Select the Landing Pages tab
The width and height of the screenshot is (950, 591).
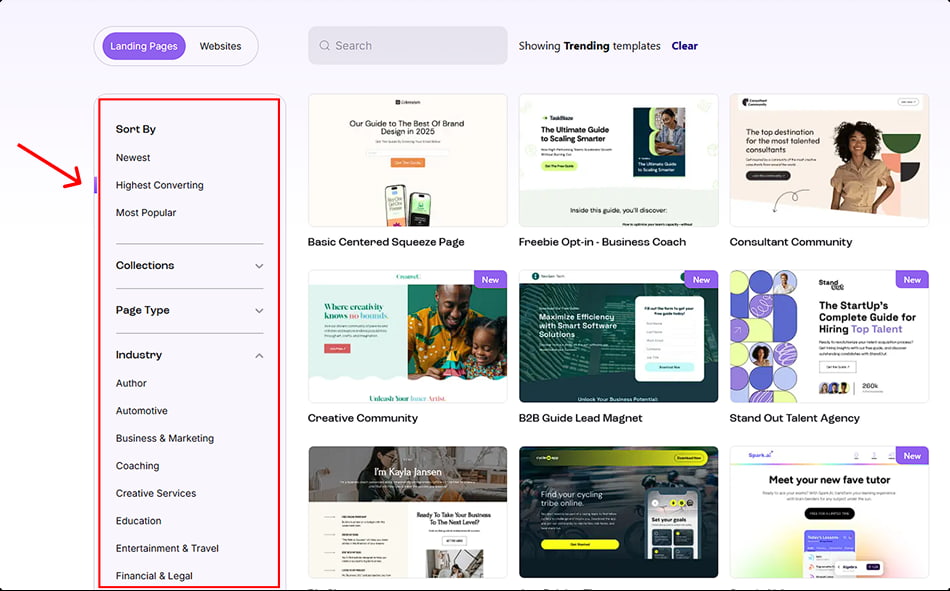[x=141, y=45]
